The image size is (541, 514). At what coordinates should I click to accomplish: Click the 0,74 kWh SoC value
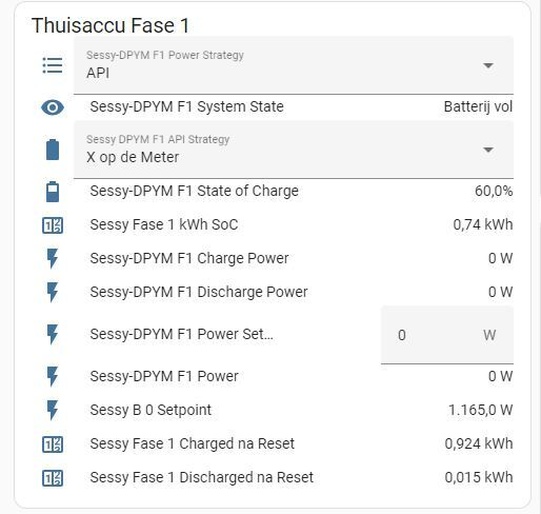coord(483,225)
